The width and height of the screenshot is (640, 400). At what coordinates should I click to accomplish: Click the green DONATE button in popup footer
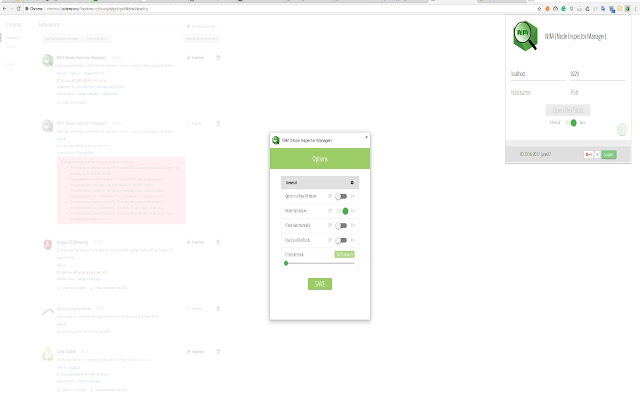(609, 155)
